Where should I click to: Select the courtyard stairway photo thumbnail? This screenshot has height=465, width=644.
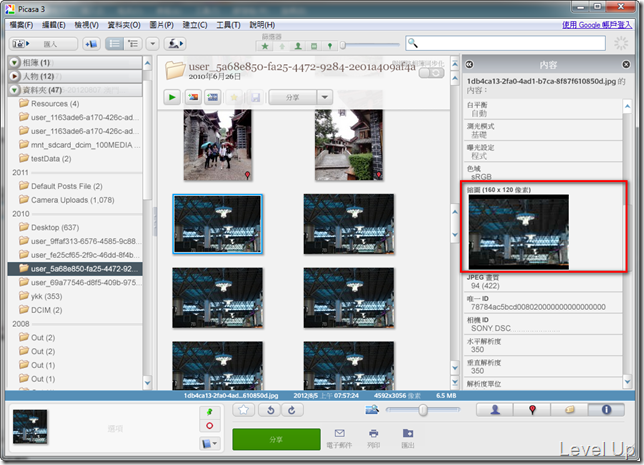click(x=349, y=145)
